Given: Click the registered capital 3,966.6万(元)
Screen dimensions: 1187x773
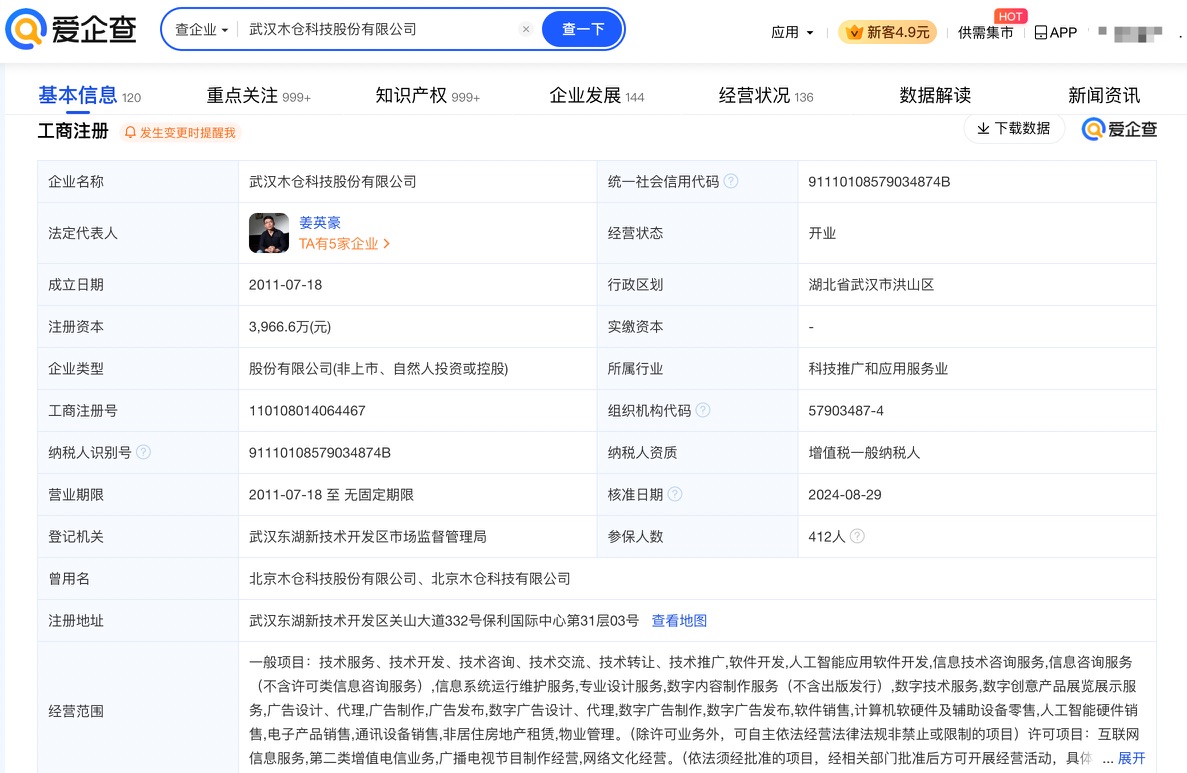Looking at the screenshot, I should [x=290, y=327].
